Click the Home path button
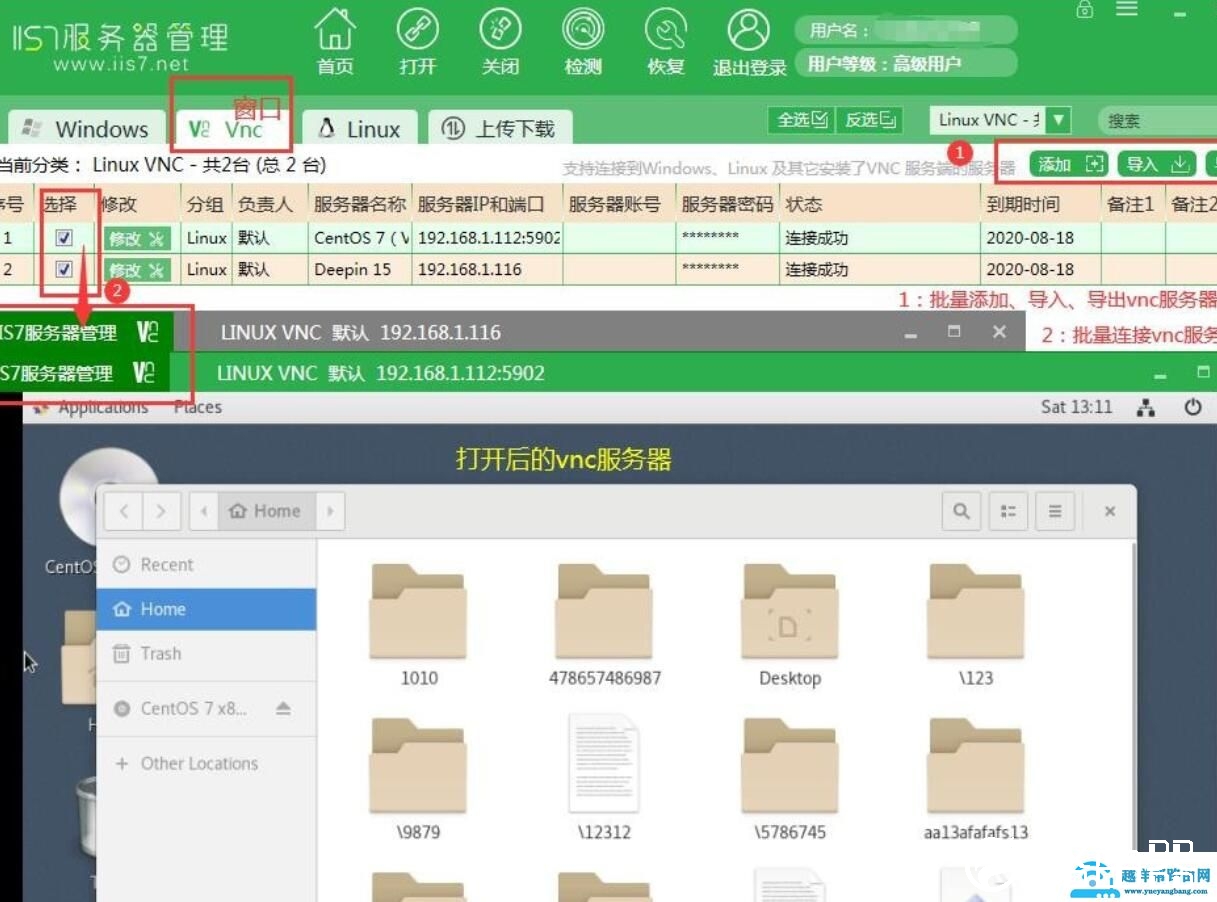Screen dimensions: 1217x902 click(x=265, y=511)
